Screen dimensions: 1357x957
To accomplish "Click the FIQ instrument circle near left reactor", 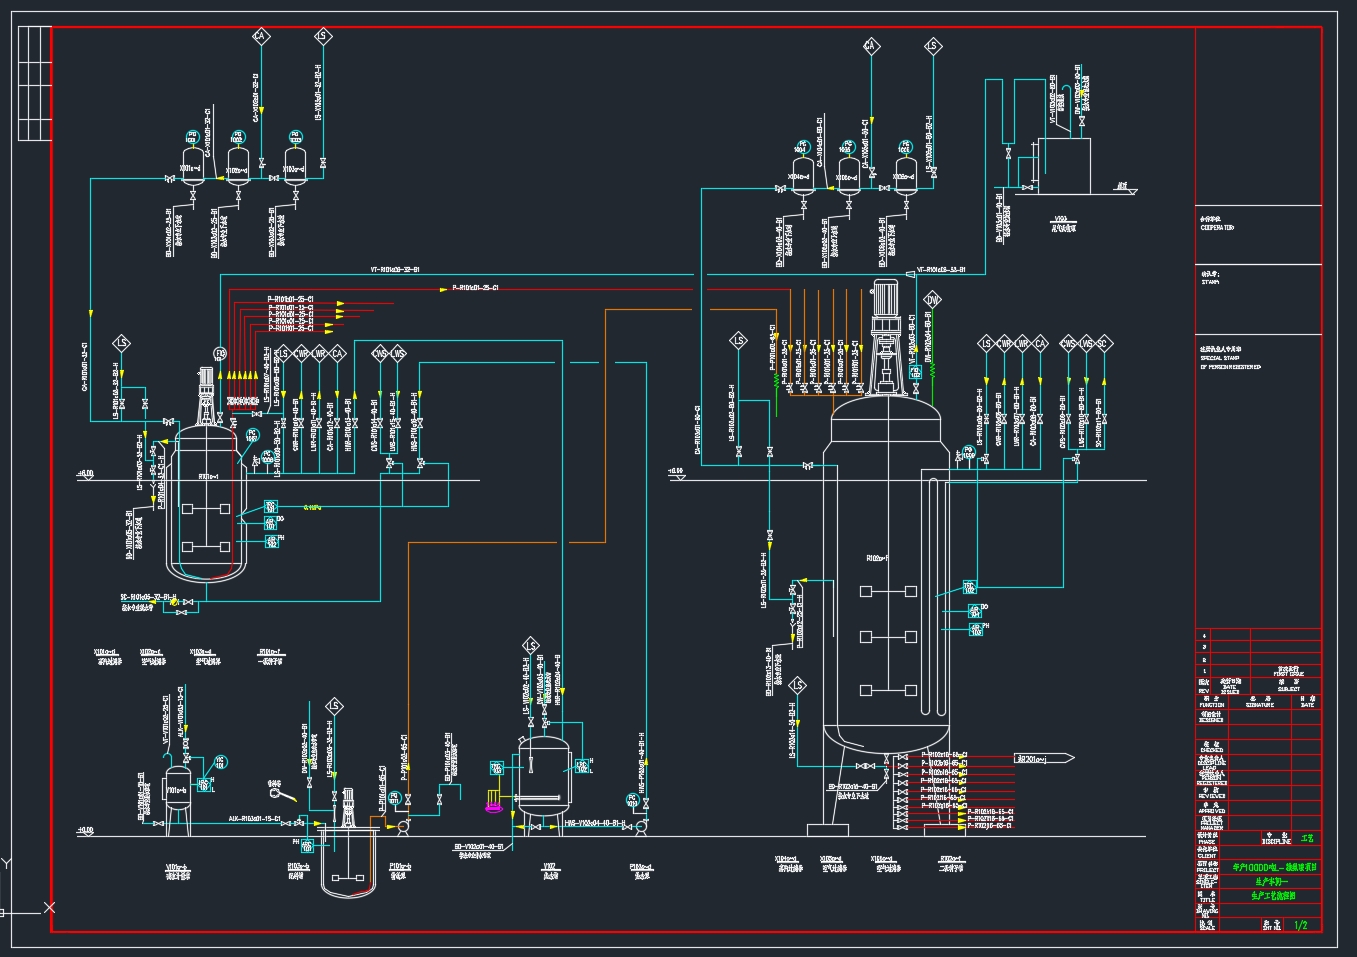I will point(220,353).
